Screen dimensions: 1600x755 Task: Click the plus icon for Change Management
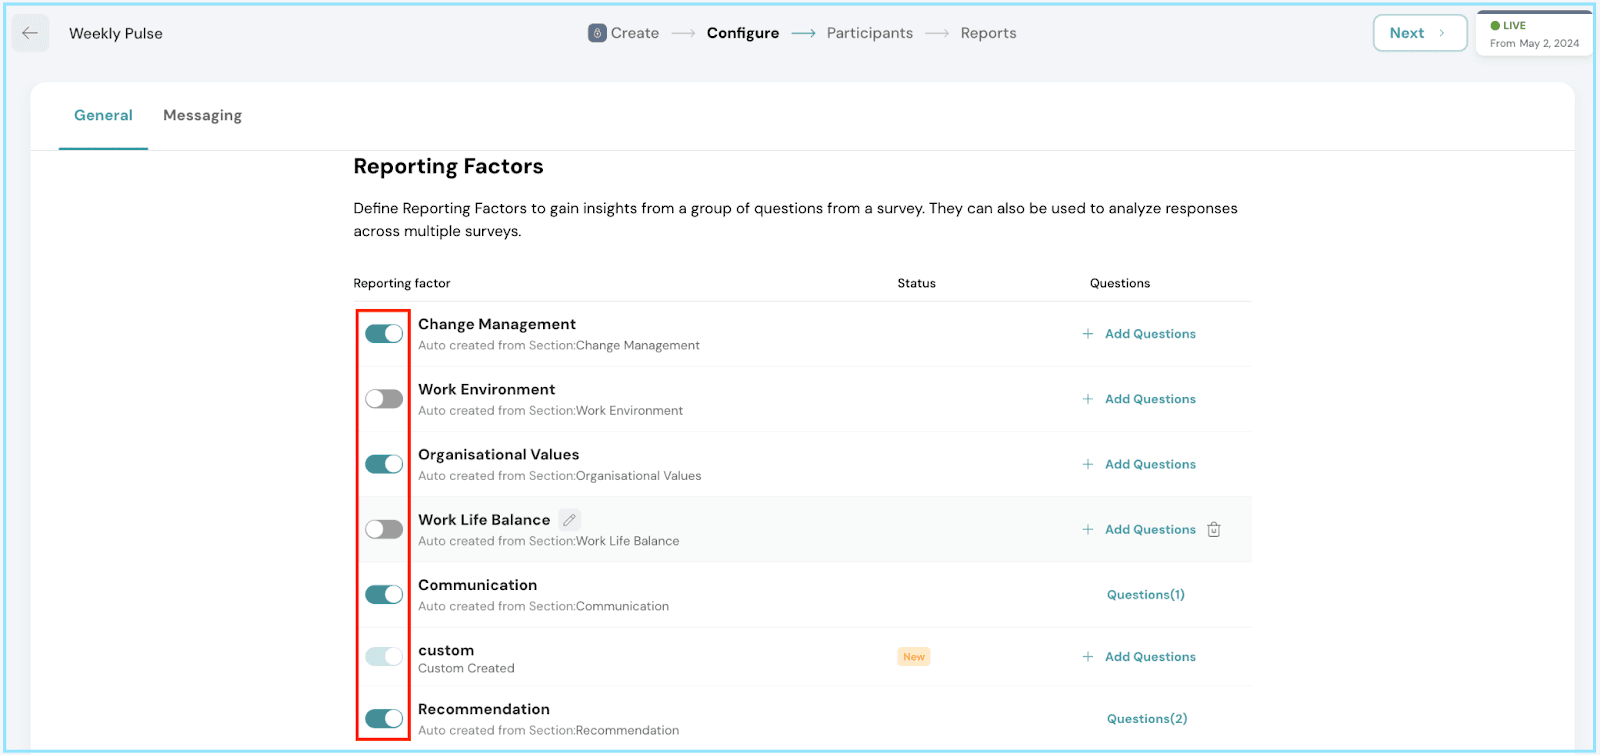1088,334
